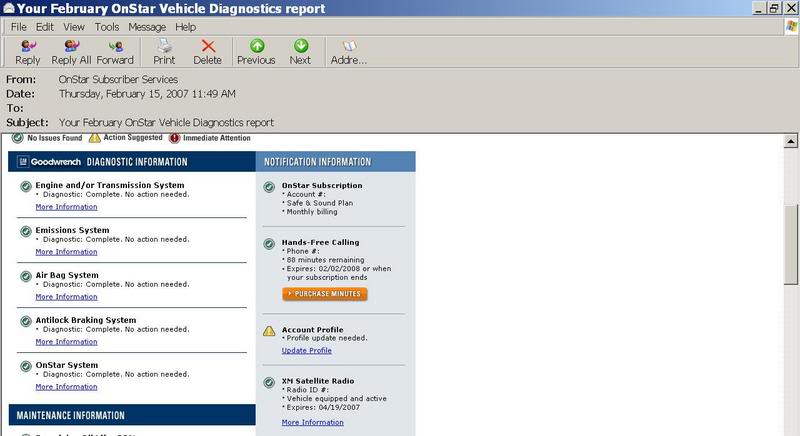Click the subject line text in header

pos(166,122)
